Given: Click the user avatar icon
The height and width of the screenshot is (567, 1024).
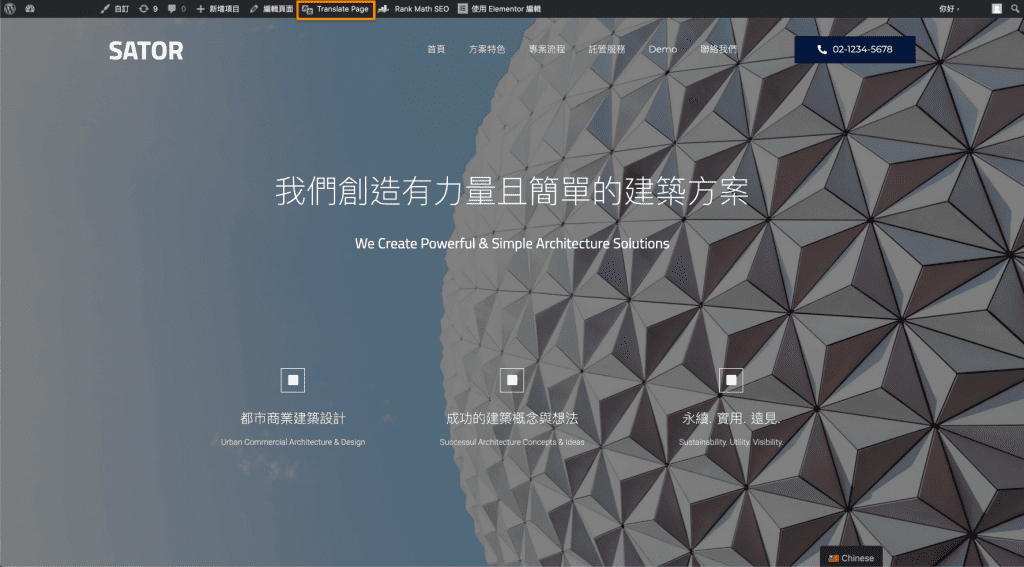Looking at the screenshot, I should pyautogui.click(x=996, y=8).
